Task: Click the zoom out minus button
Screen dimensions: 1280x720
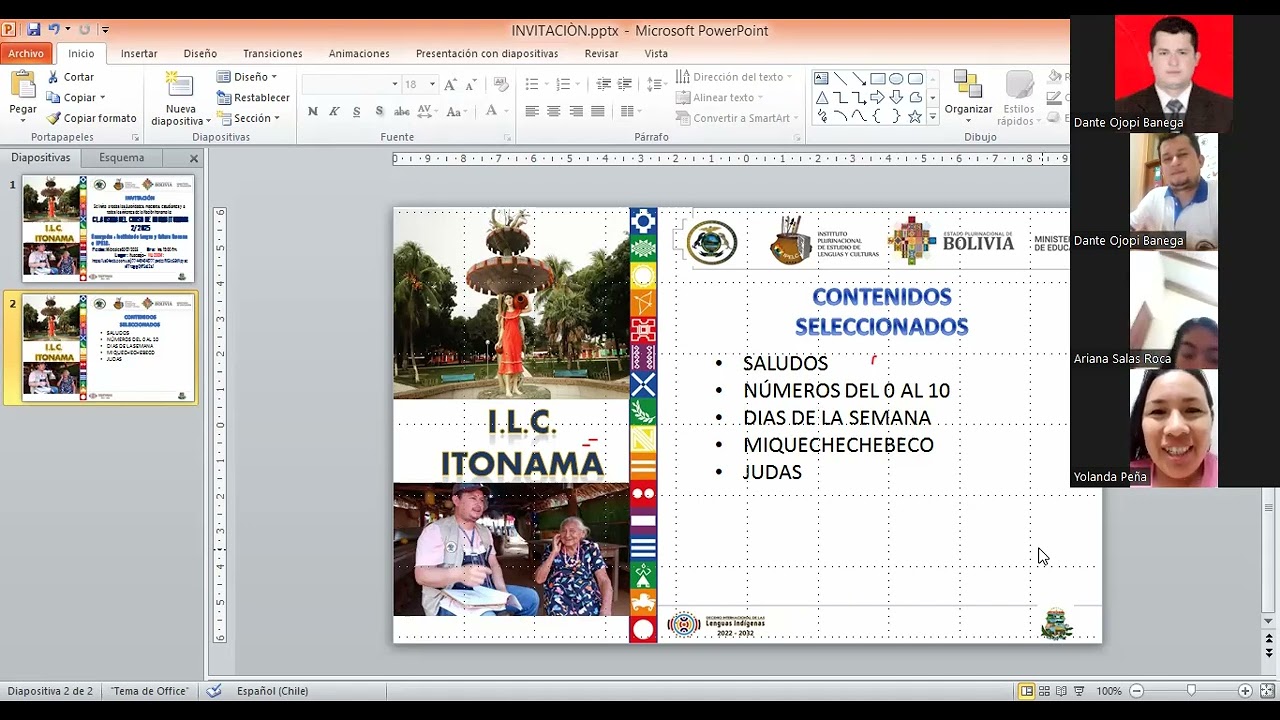Action: (x=1136, y=691)
